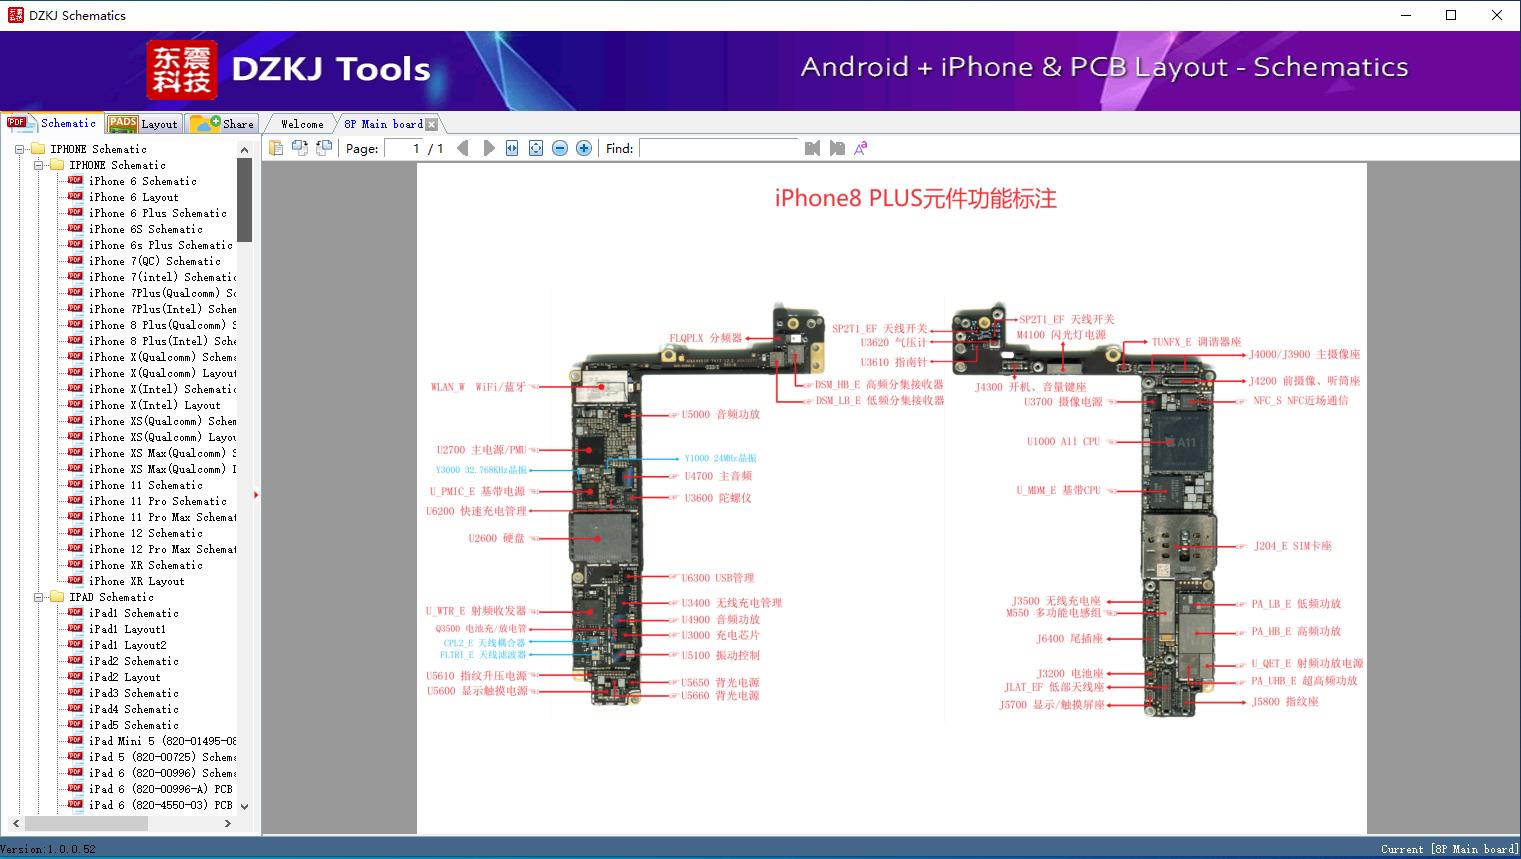1521x859 pixels.
Task: Open iPhone 7(QC) Schematic
Action: [x=154, y=261]
